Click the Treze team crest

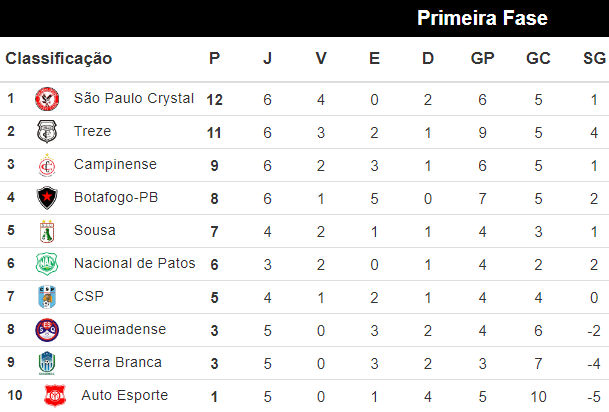point(46,131)
